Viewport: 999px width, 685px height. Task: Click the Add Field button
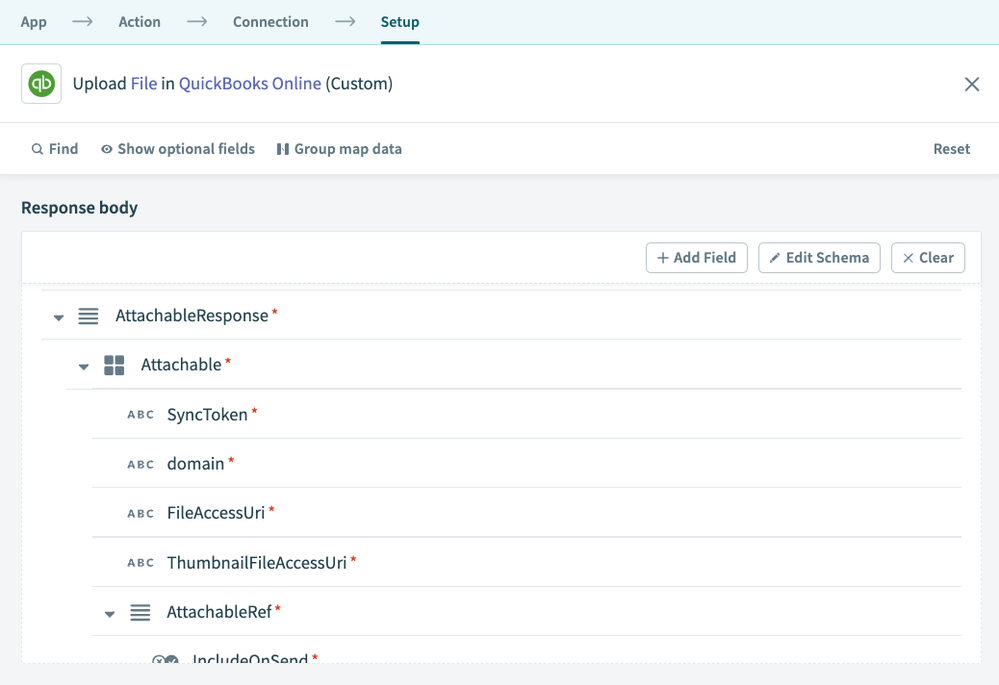click(x=696, y=257)
